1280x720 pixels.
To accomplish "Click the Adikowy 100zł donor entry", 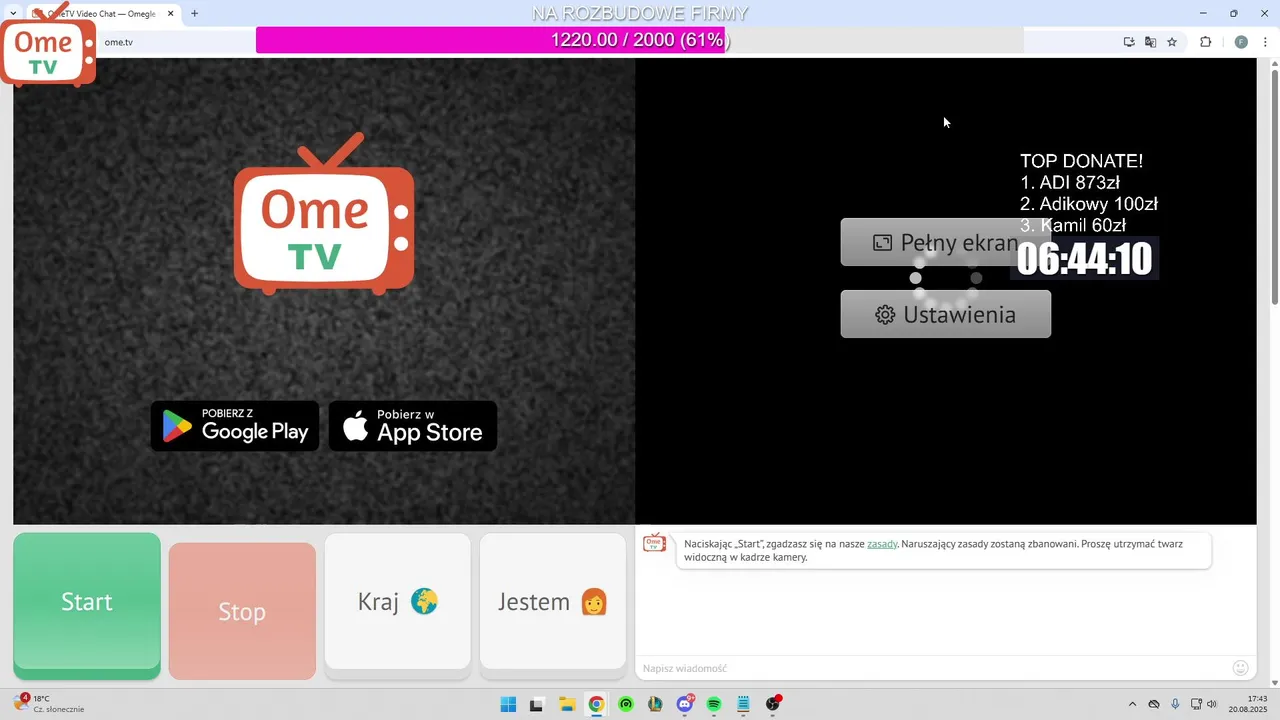I will (1089, 204).
